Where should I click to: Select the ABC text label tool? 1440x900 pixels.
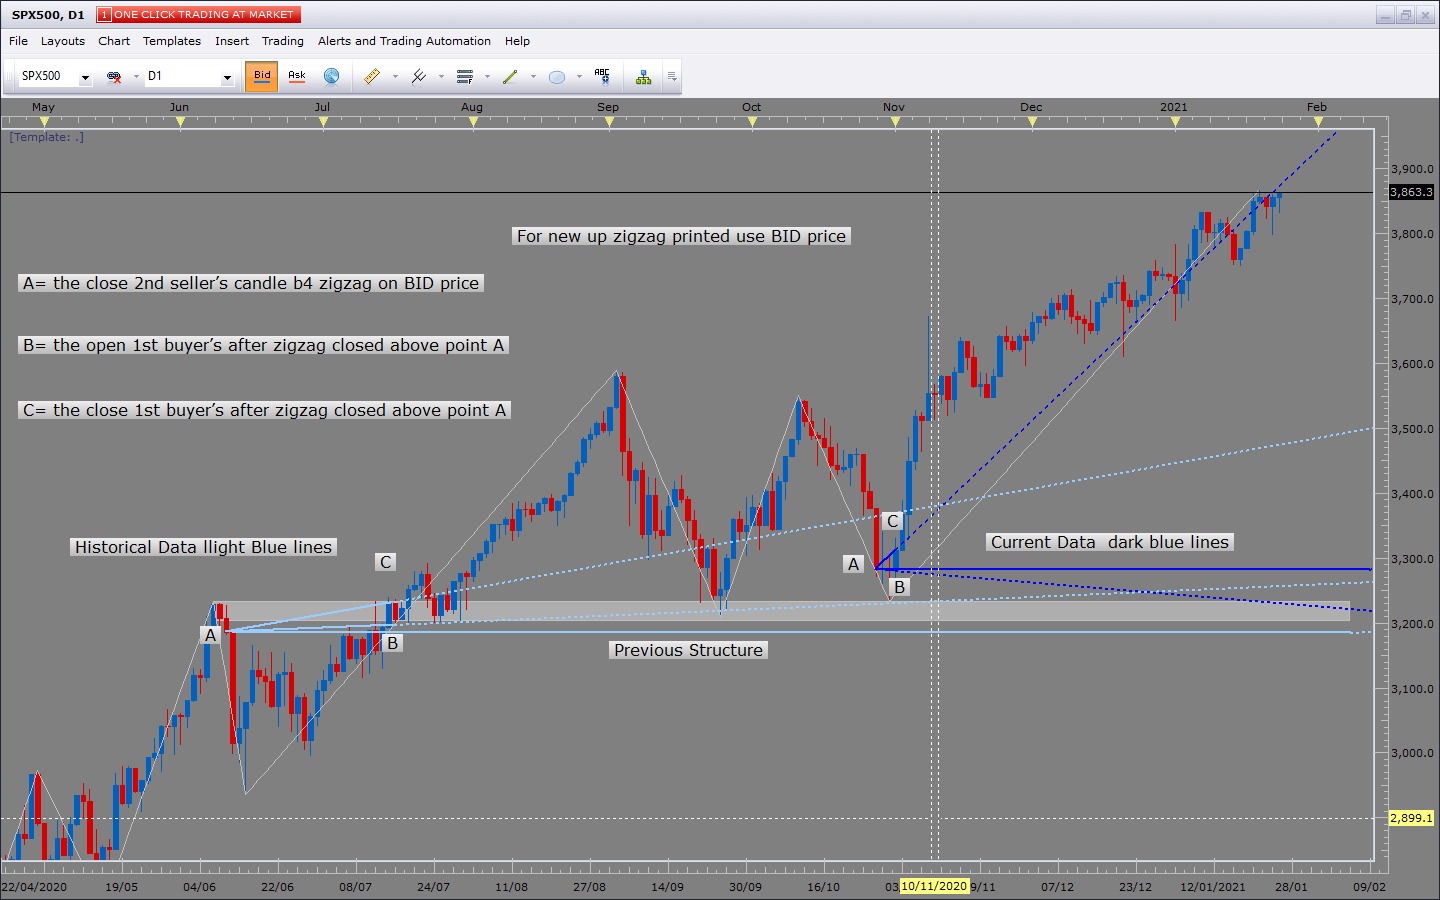[602, 76]
